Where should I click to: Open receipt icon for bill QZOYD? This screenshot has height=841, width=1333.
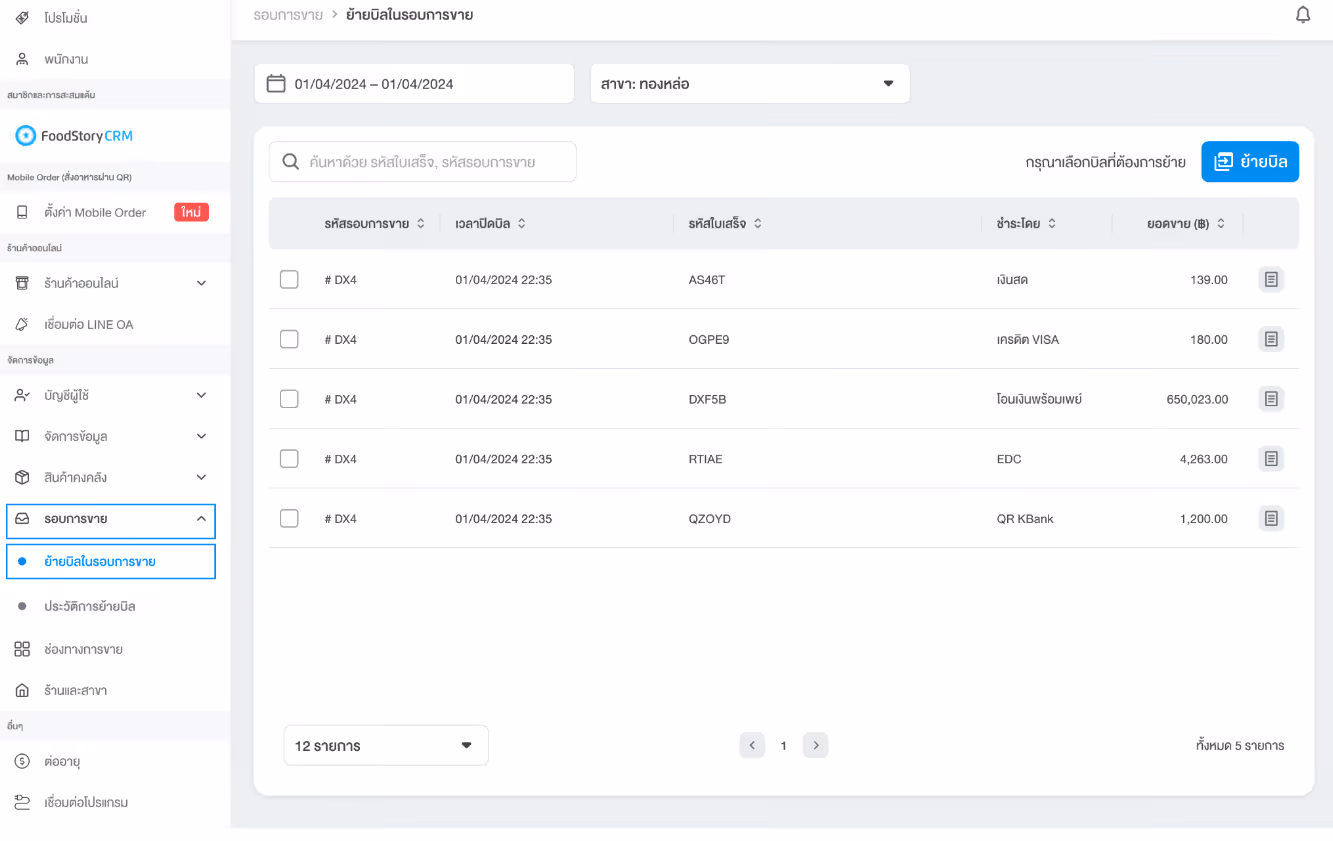[1271, 519]
